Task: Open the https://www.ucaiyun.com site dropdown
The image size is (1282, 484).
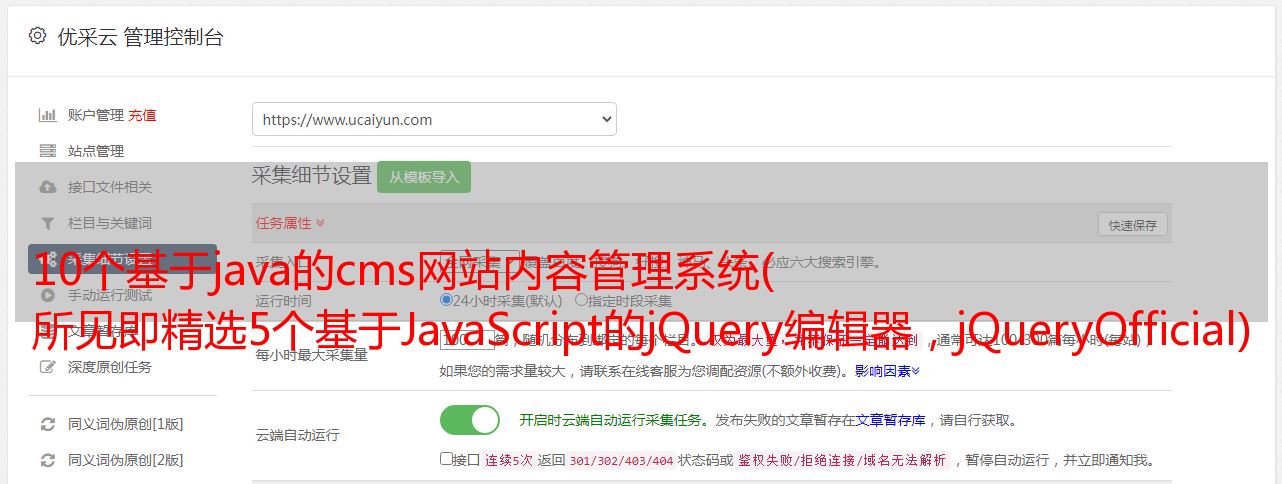Action: coord(434,119)
